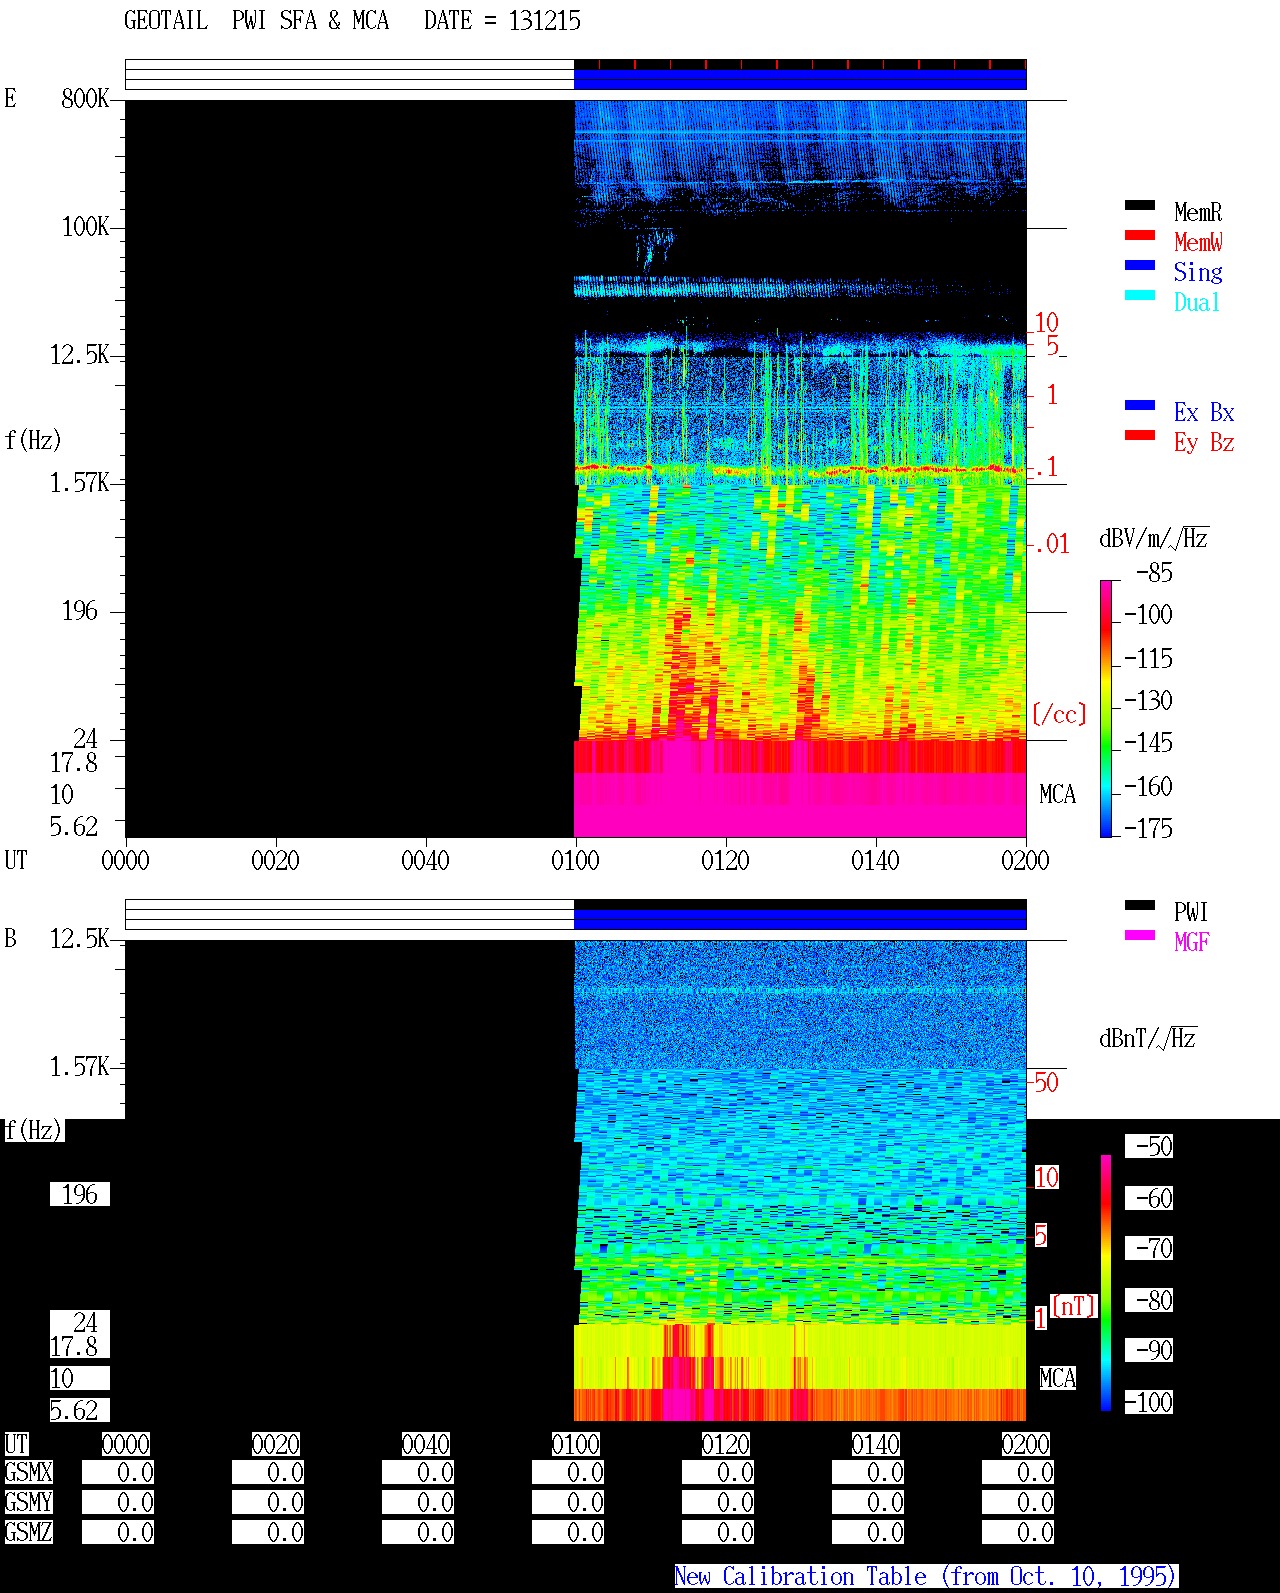Click the dBnT/√Hz unit label
The height and width of the screenshot is (1593, 1280).
click(1148, 1038)
